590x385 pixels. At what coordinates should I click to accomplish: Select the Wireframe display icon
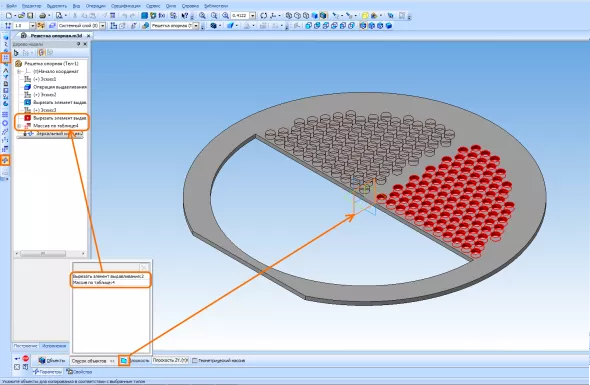click(x=289, y=15)
